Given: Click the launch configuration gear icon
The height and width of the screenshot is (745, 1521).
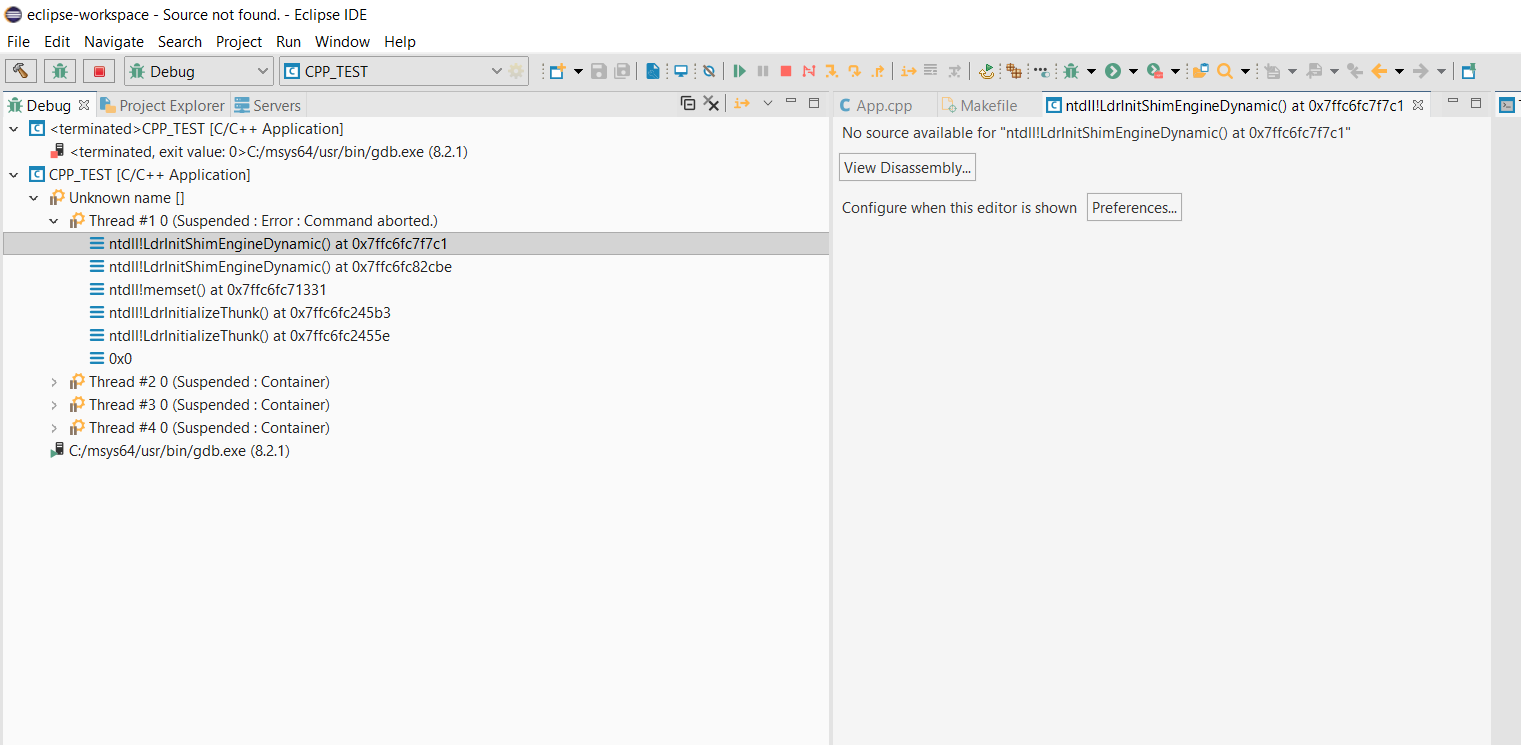Looking at the screenshot, I should click(516, 71).
